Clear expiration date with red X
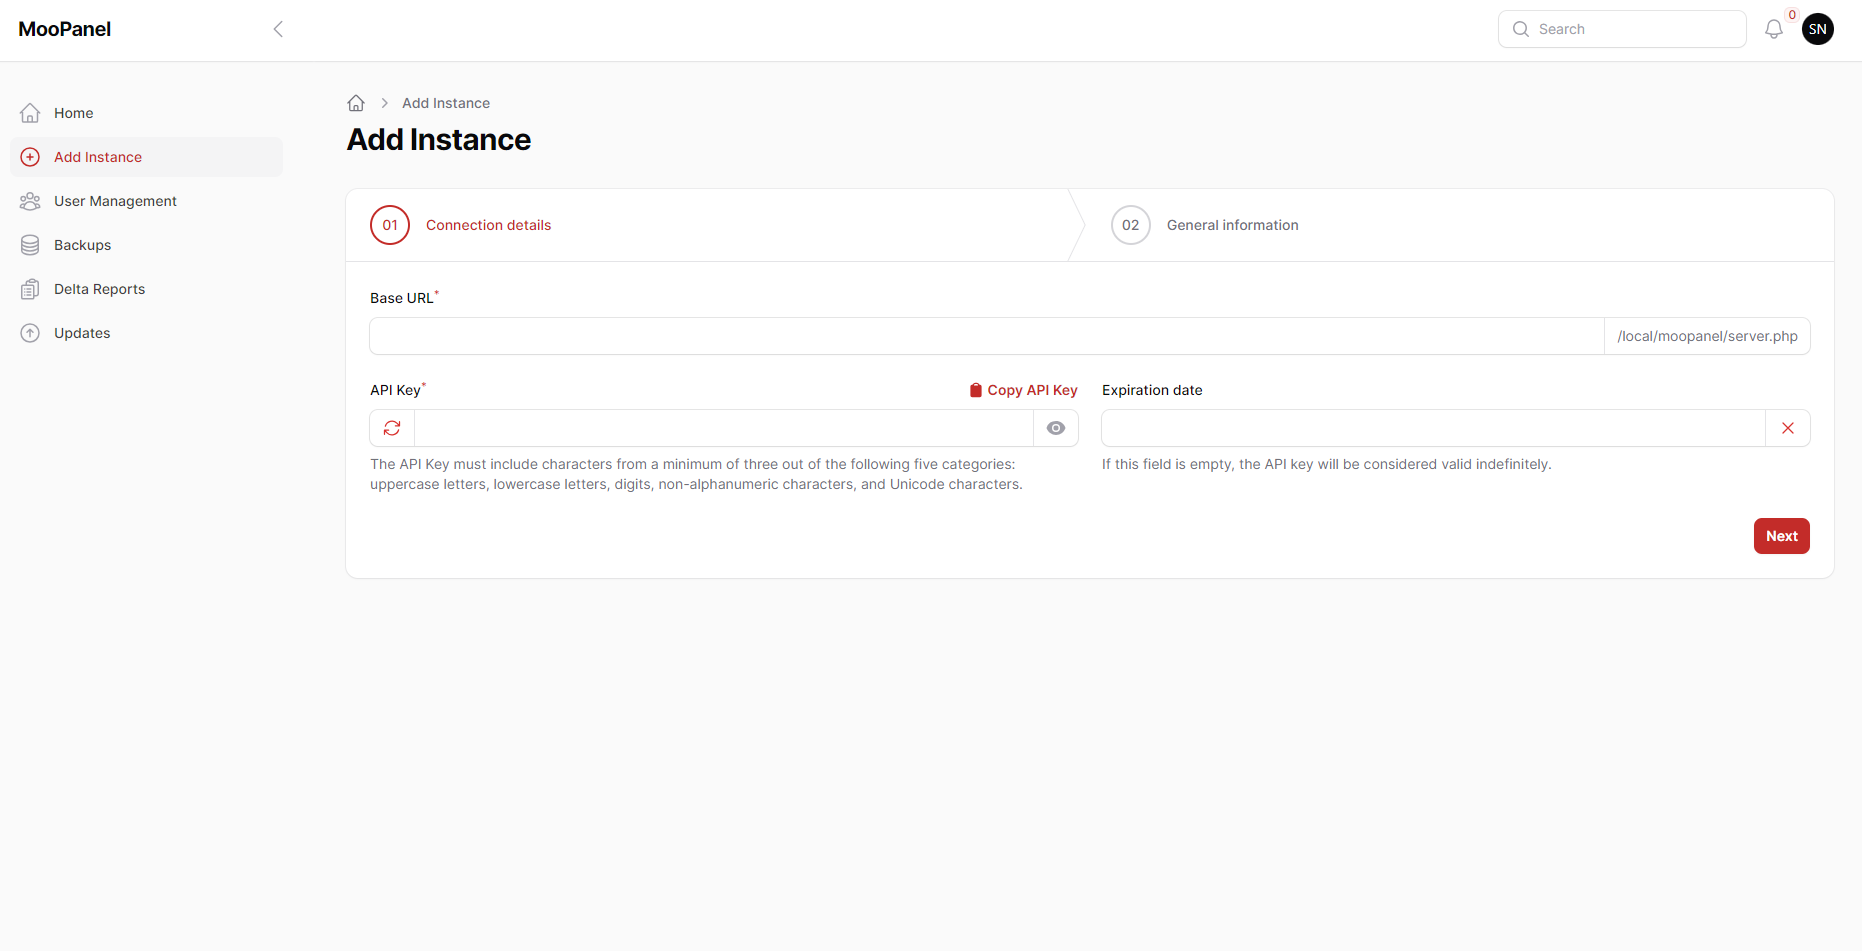Image resolution: width=1862 pixels, height=951 pixels. tap(1788, 428)
